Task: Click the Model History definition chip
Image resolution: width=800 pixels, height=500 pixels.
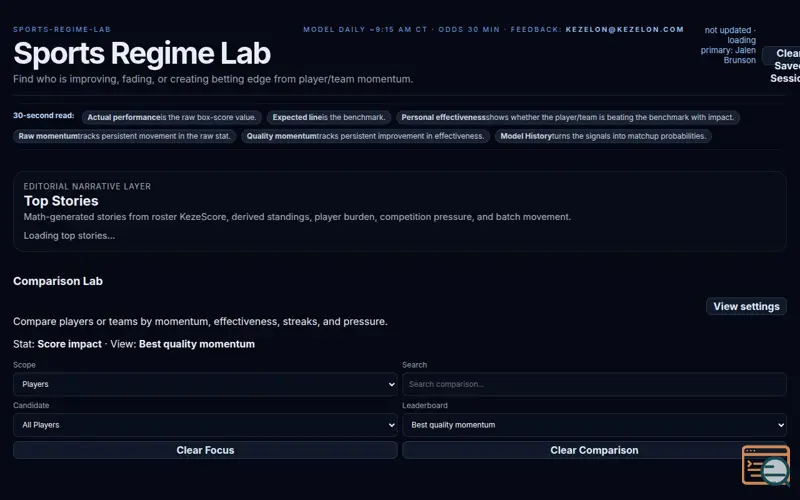Action: [603, 136]
